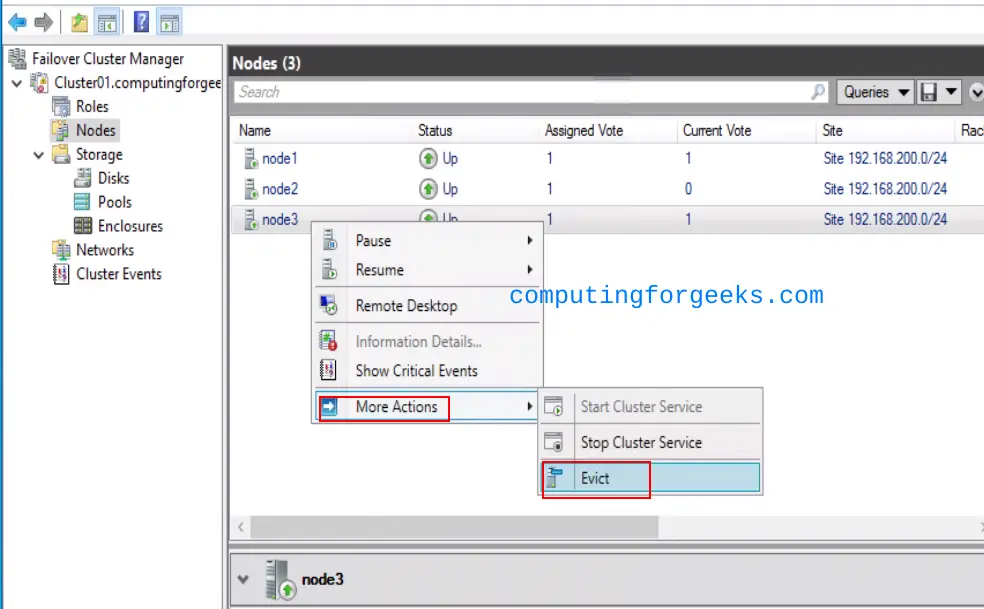Click node1's green Up status icon
Screen dimensions: 984x609
(x=428, y=158)
